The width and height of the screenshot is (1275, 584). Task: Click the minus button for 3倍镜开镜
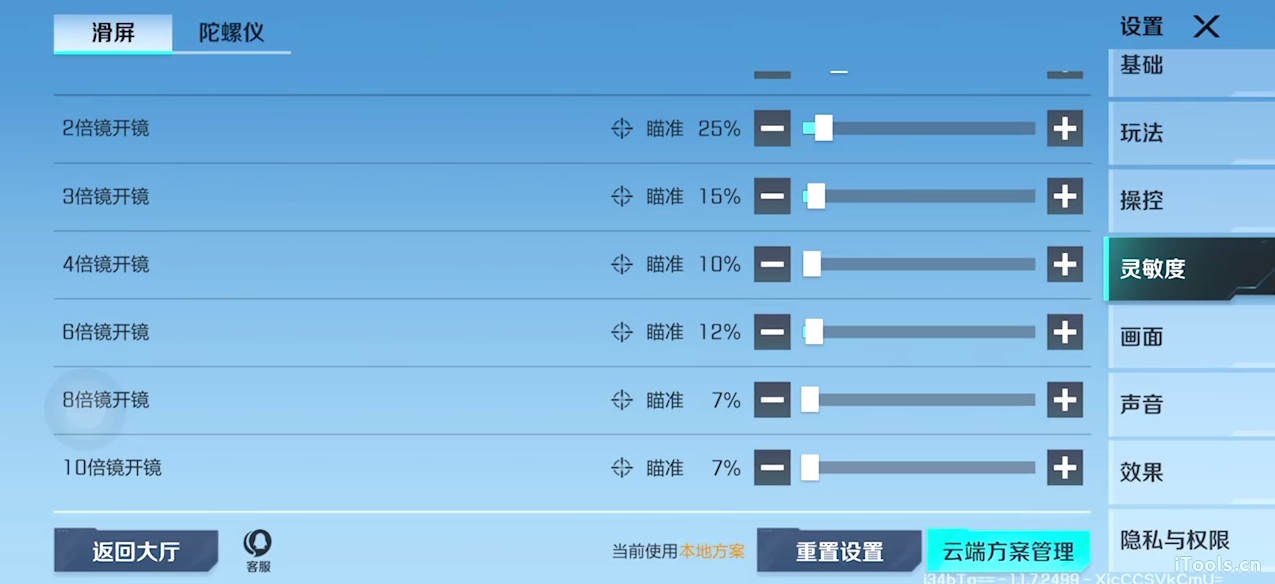[x=772, y=196]
